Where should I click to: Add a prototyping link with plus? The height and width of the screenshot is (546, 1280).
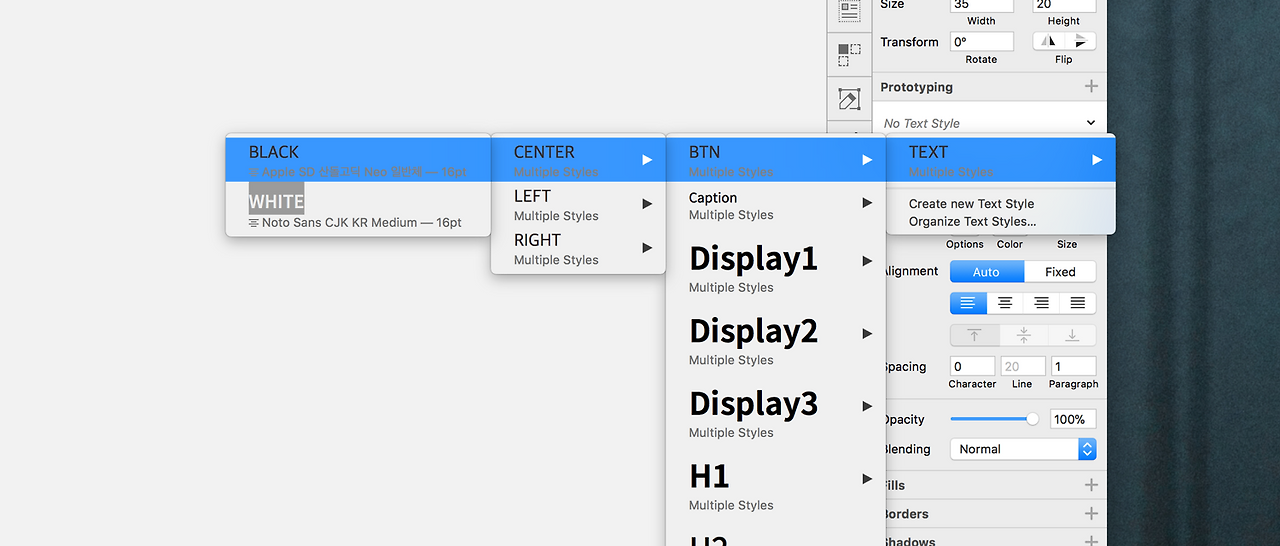pos(1091,87)
